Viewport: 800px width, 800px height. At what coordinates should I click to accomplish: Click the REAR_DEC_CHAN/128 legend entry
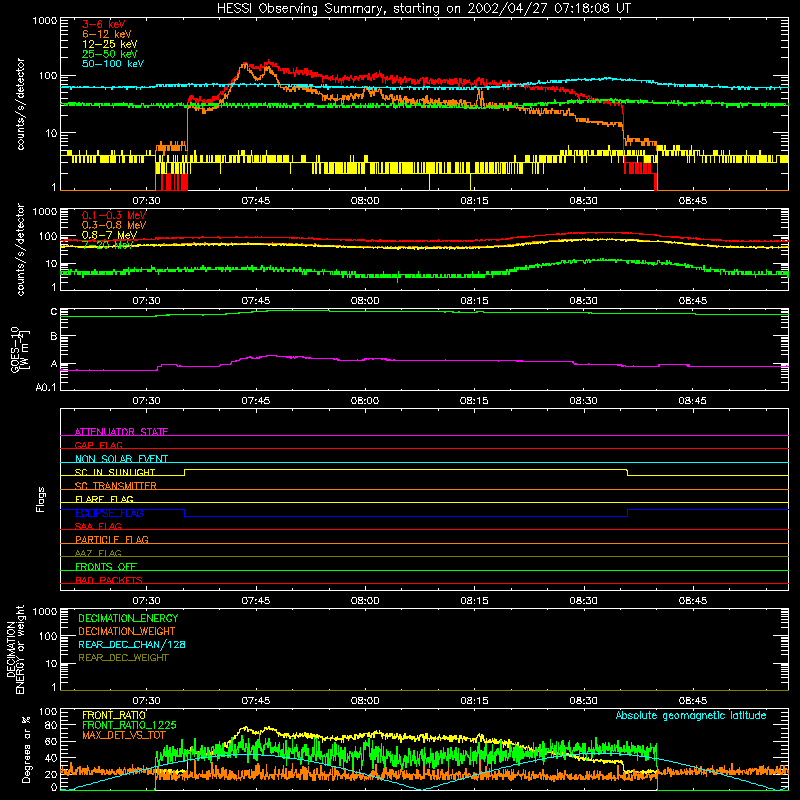pyautogui.click(x=132, y=644)
